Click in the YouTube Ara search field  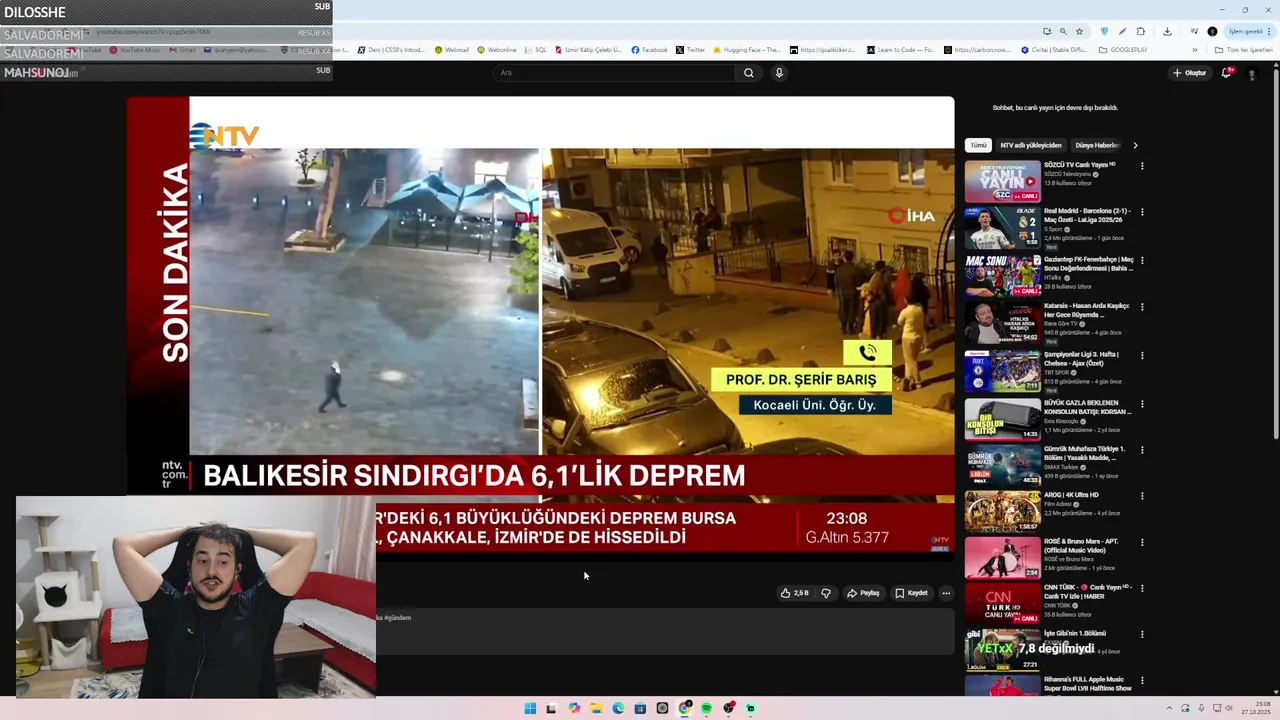click(615, 73)
